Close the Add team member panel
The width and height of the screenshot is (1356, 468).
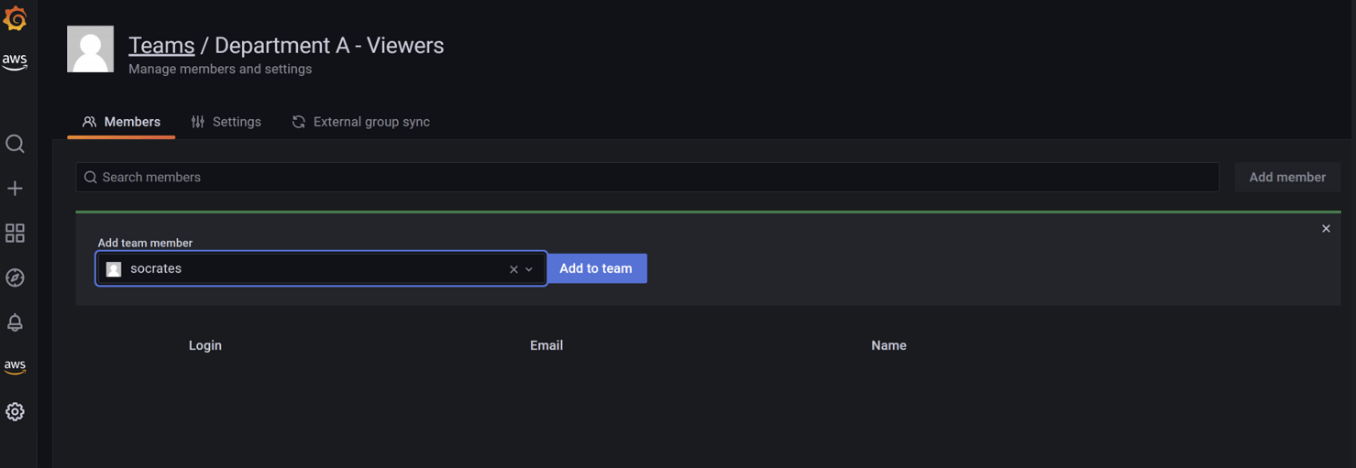[x=1326, y=229]
